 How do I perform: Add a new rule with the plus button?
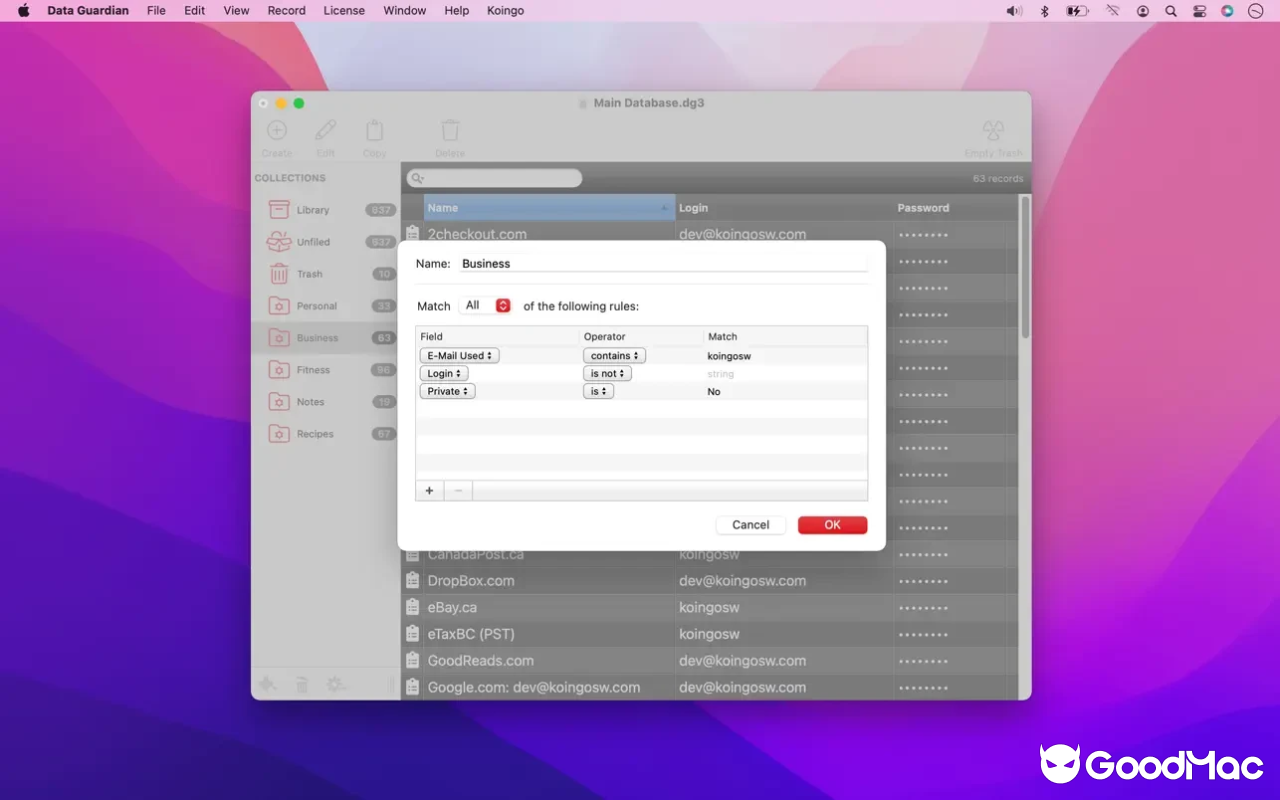point(429,490)
